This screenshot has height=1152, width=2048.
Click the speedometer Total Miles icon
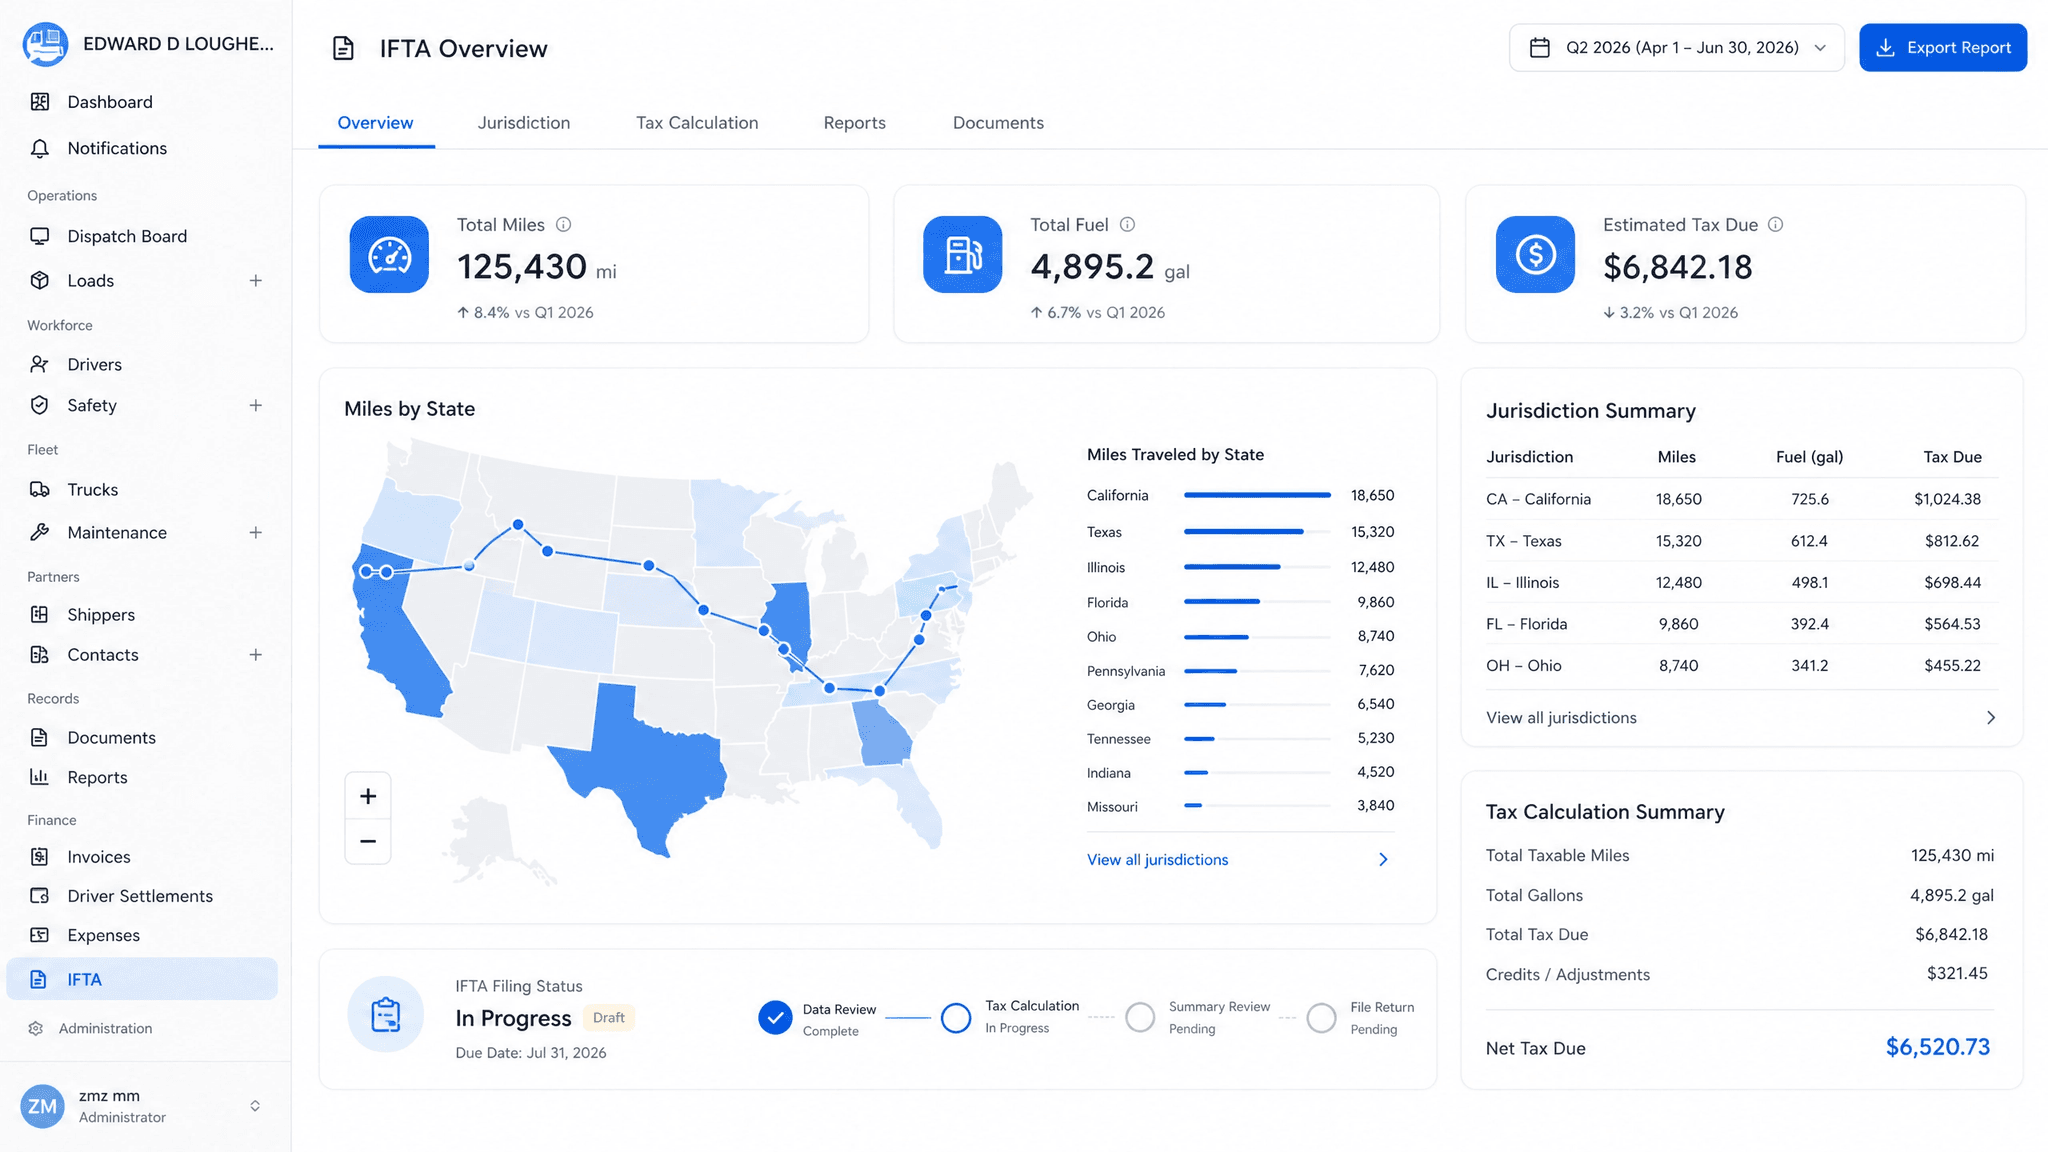click(389, 255)
